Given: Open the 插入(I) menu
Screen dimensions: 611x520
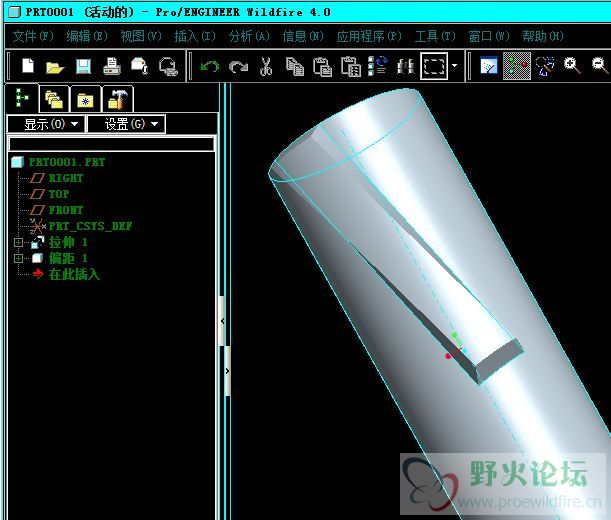Looking at the screenshot, I should [x=194, y=36].
